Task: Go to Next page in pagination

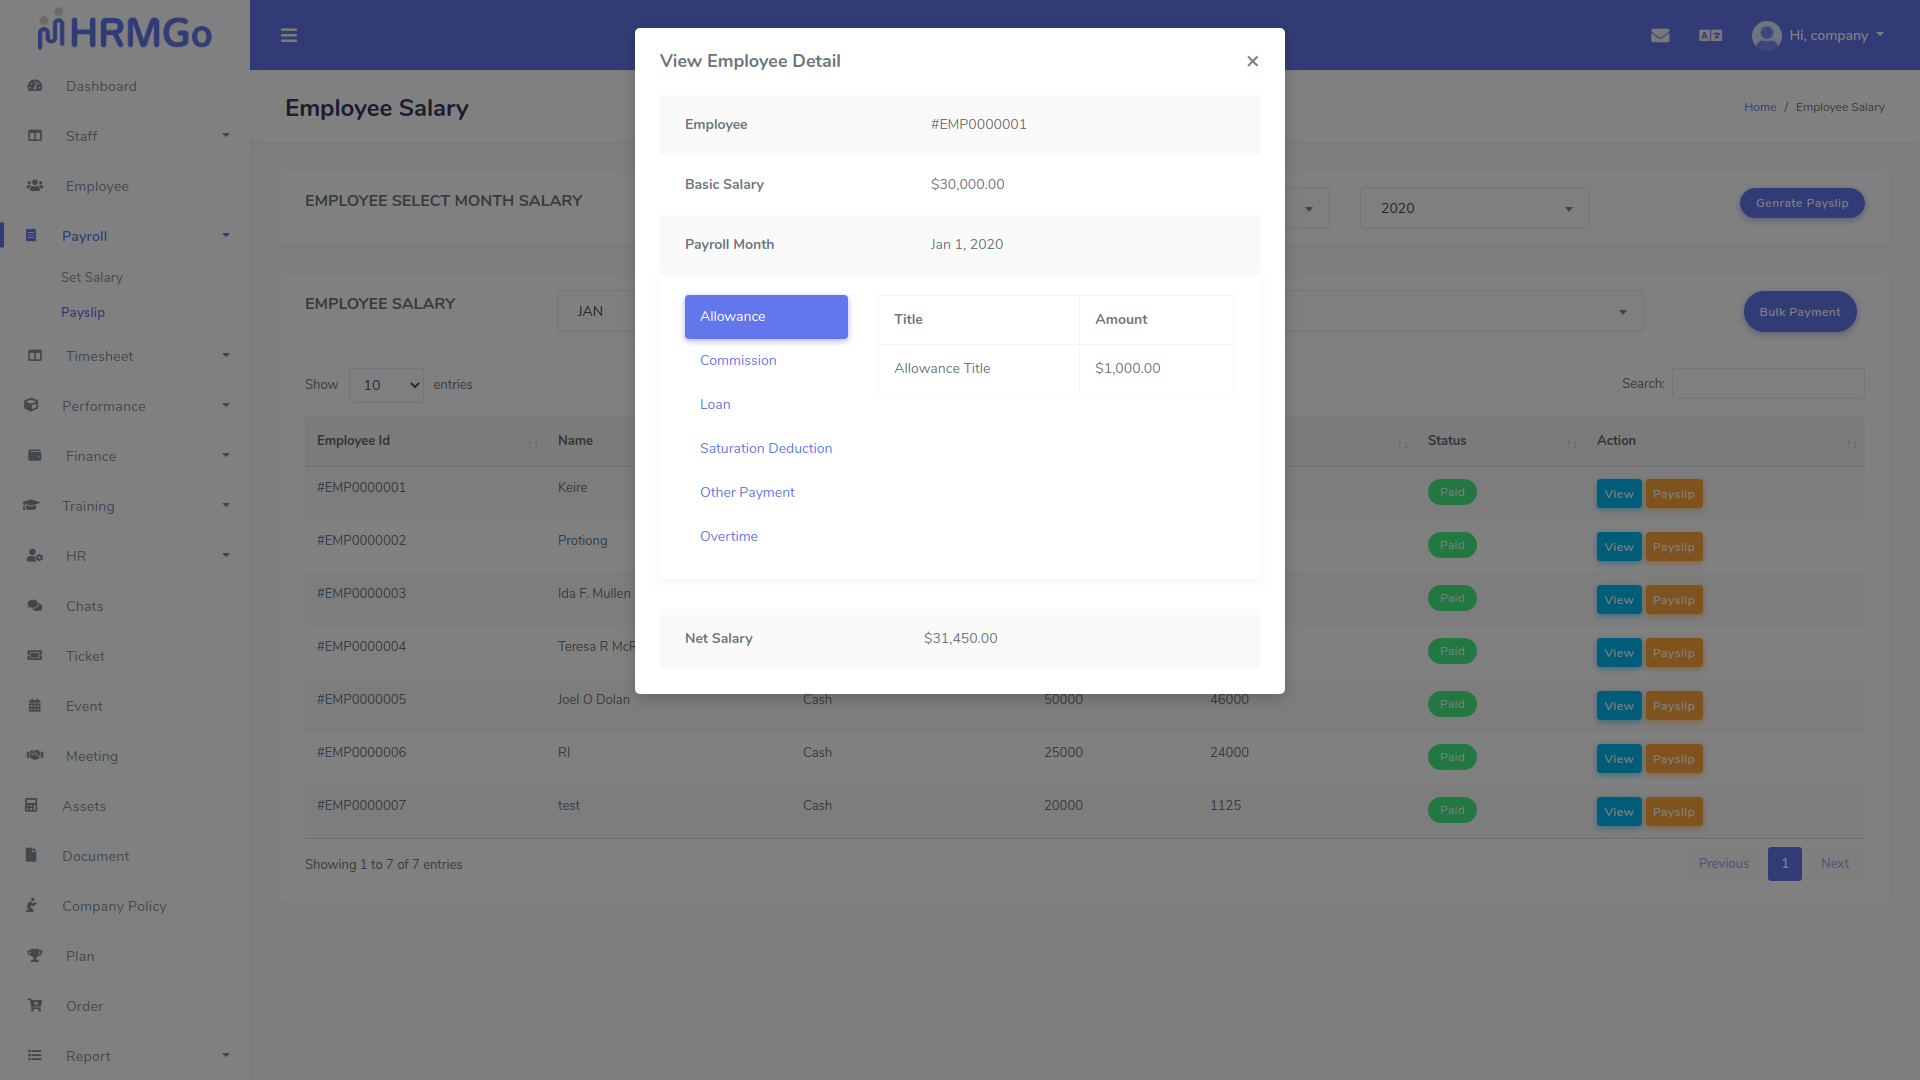Action: click(x=1835, y=864)
